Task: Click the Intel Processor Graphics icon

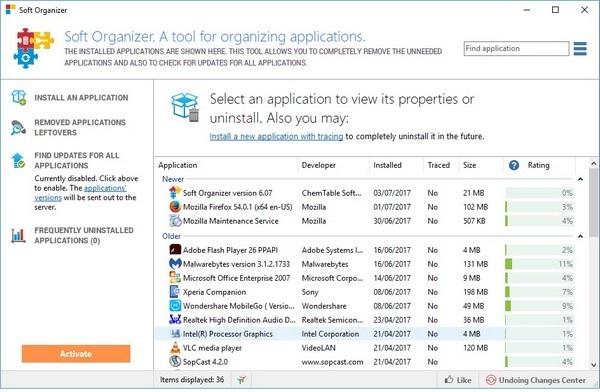Action: 175,334
